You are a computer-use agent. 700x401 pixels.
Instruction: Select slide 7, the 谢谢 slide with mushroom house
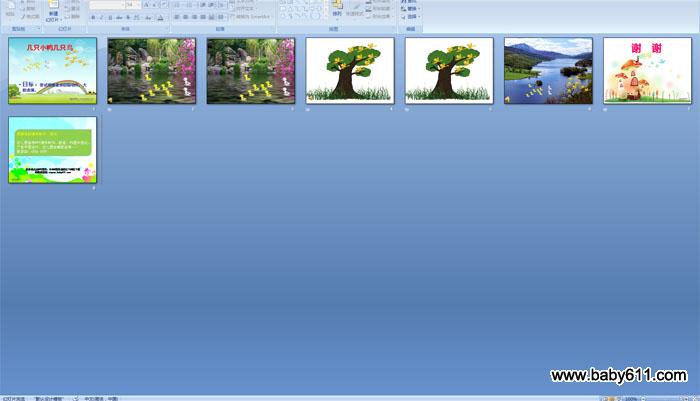click(x=647, y=71)
